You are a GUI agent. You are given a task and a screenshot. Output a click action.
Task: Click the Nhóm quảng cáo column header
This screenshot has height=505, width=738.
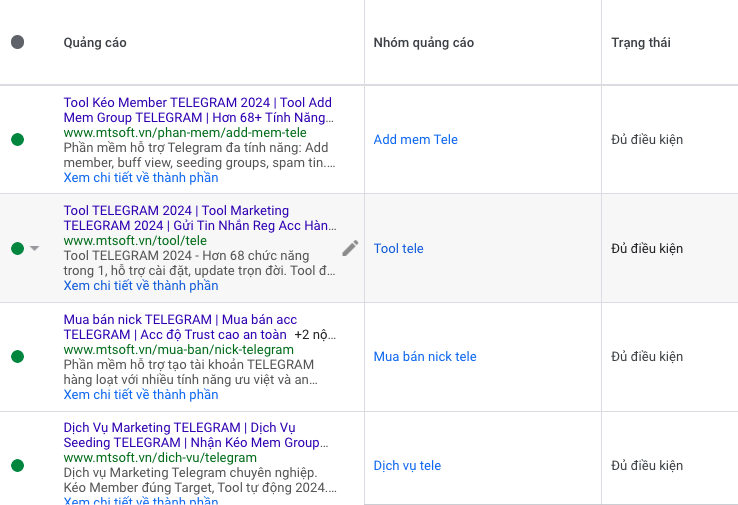423,43
